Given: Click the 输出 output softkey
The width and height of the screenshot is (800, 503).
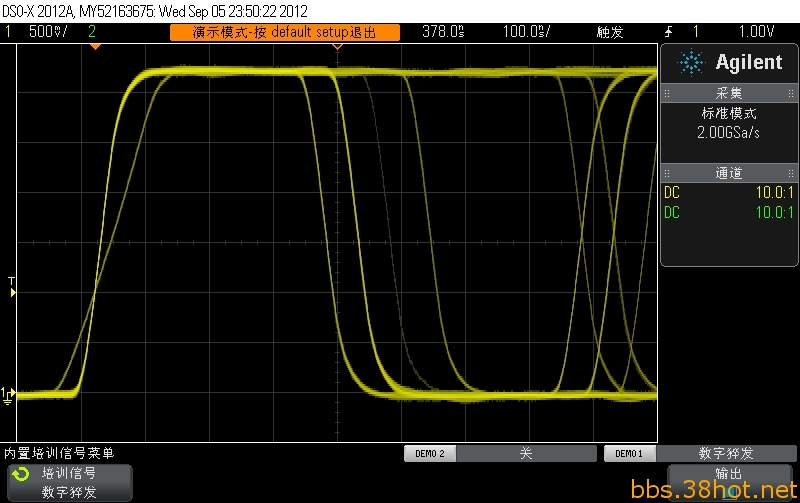Looking at the screenshot, I should coord(730,481).
